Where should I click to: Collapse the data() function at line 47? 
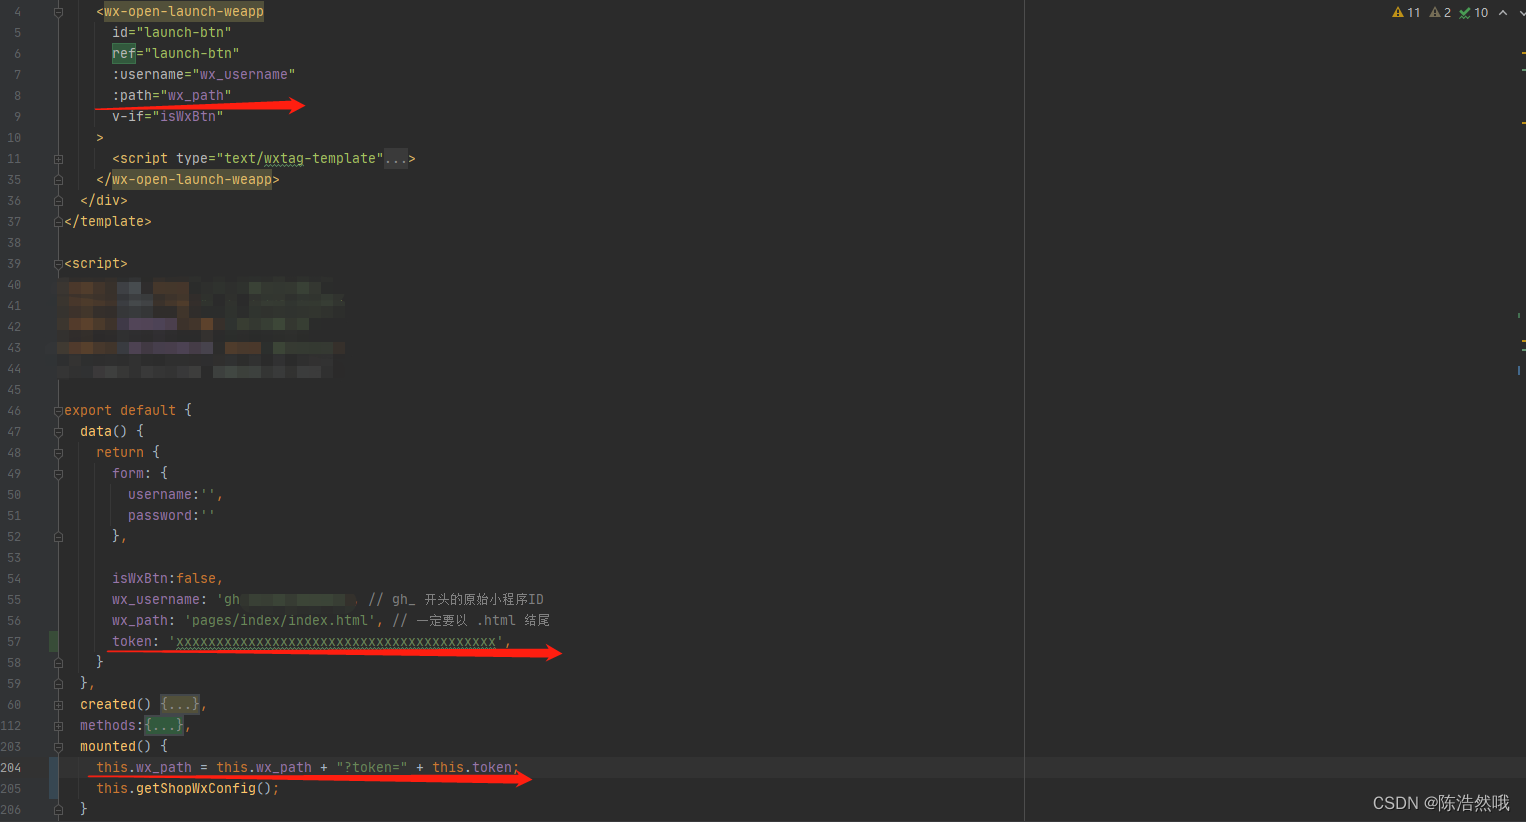(x=58, y=432)
